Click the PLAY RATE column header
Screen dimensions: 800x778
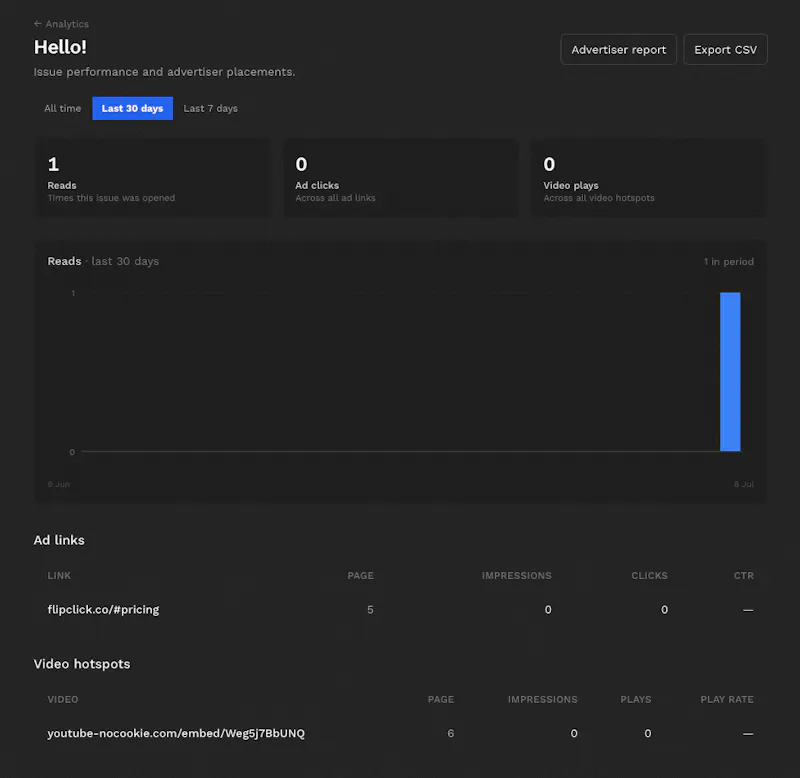pyautogui.click(x=727, y=699)
